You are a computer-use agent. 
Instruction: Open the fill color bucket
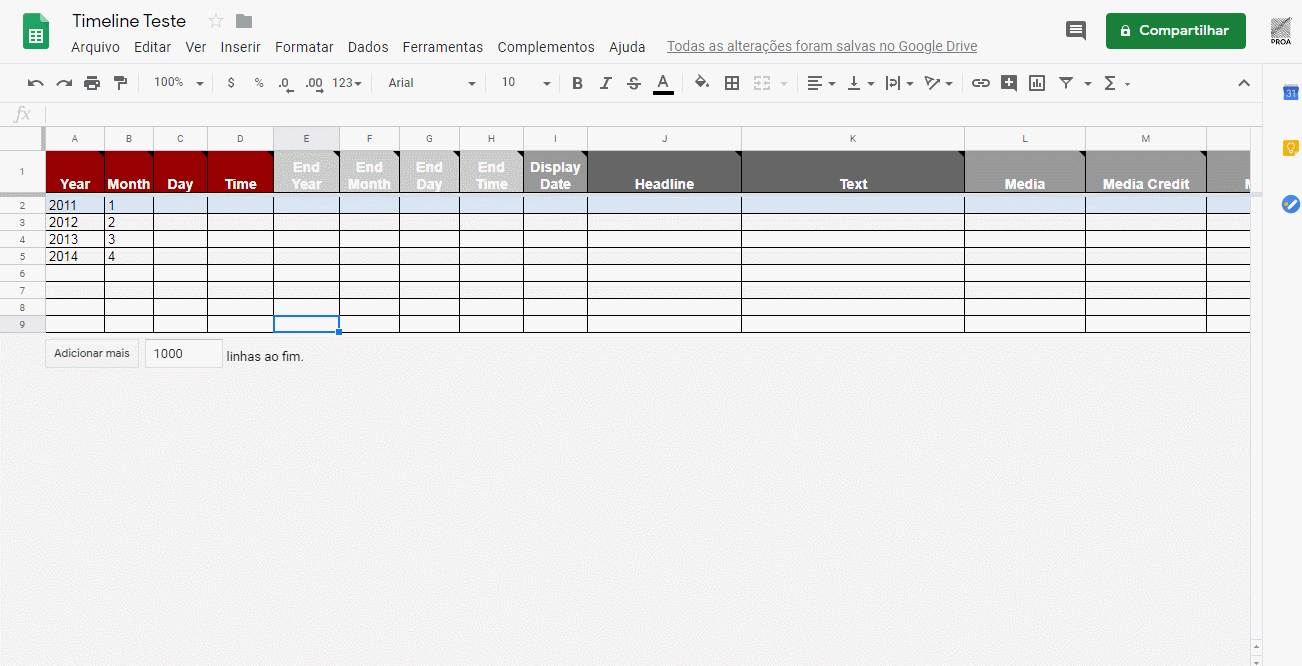(x=702, y=83)
